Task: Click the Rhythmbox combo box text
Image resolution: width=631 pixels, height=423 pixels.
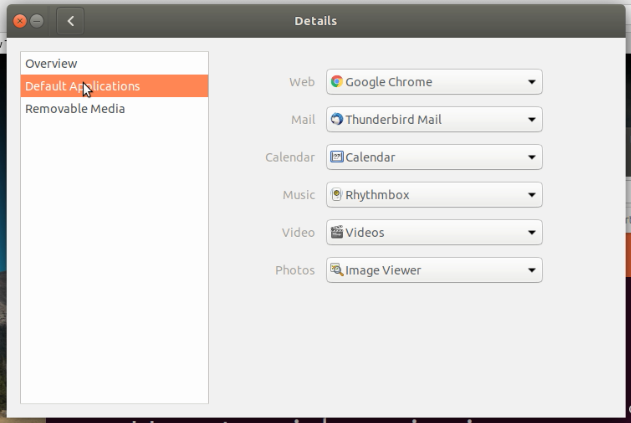Action: tap(377, 195)
